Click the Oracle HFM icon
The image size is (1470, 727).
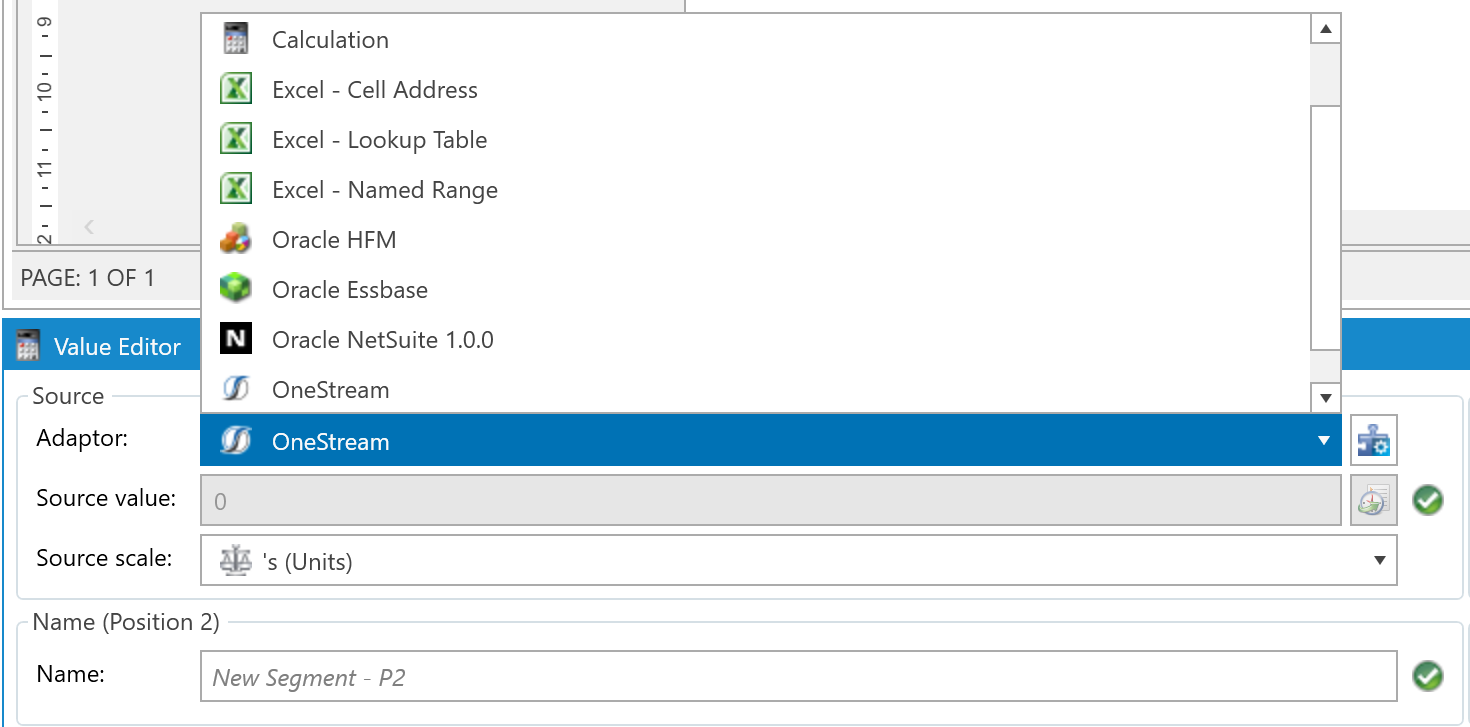click(x=235, y=240)
